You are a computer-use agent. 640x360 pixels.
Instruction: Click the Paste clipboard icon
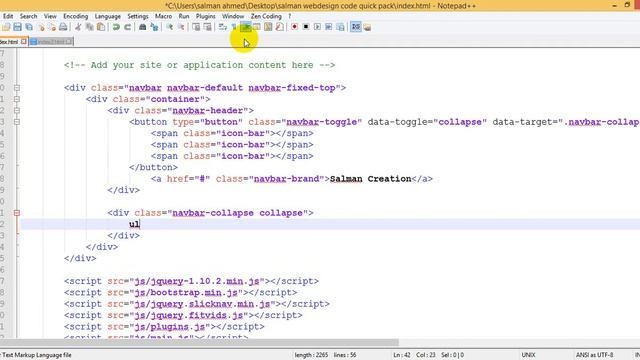101,27
